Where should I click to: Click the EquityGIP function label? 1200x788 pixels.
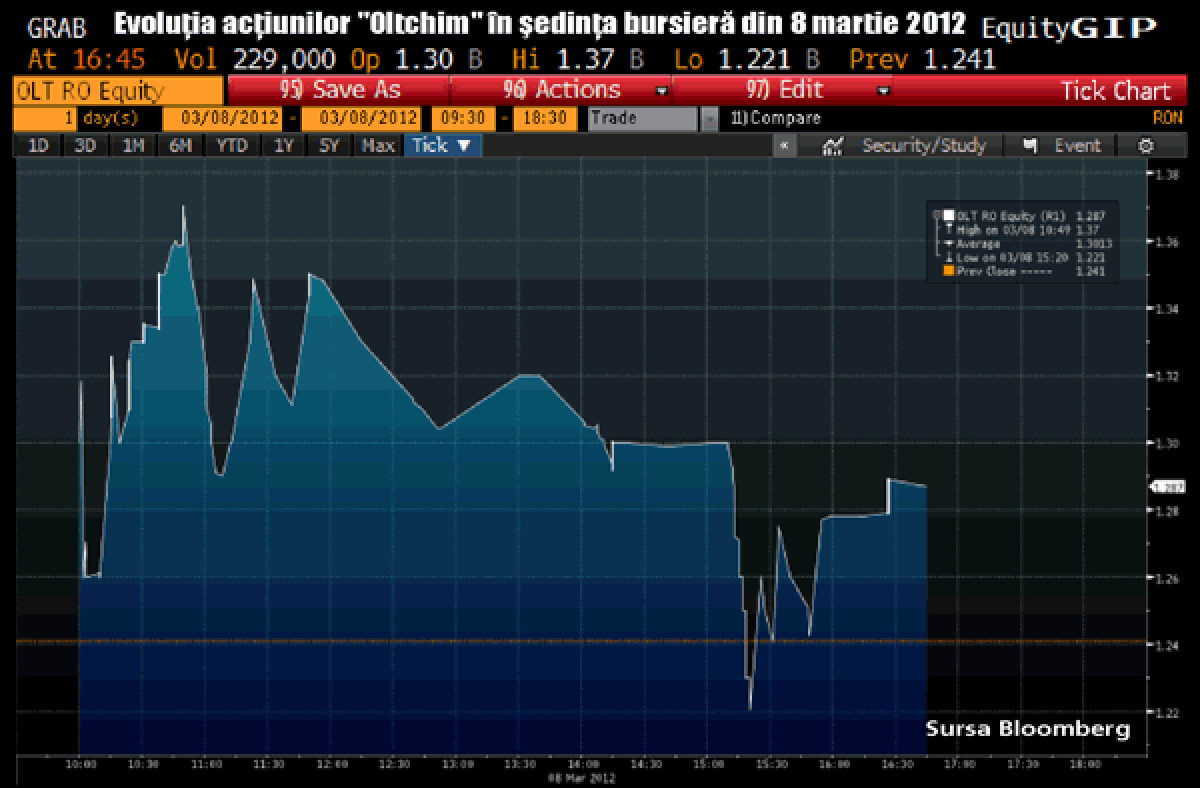[x=1069, y=28]
